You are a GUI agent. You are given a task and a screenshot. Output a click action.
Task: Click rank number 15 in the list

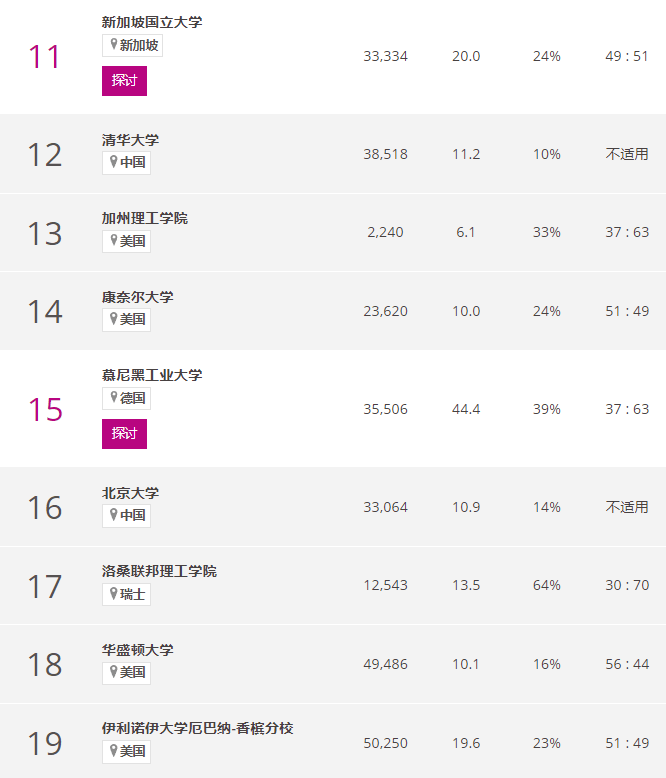(45, 410)
